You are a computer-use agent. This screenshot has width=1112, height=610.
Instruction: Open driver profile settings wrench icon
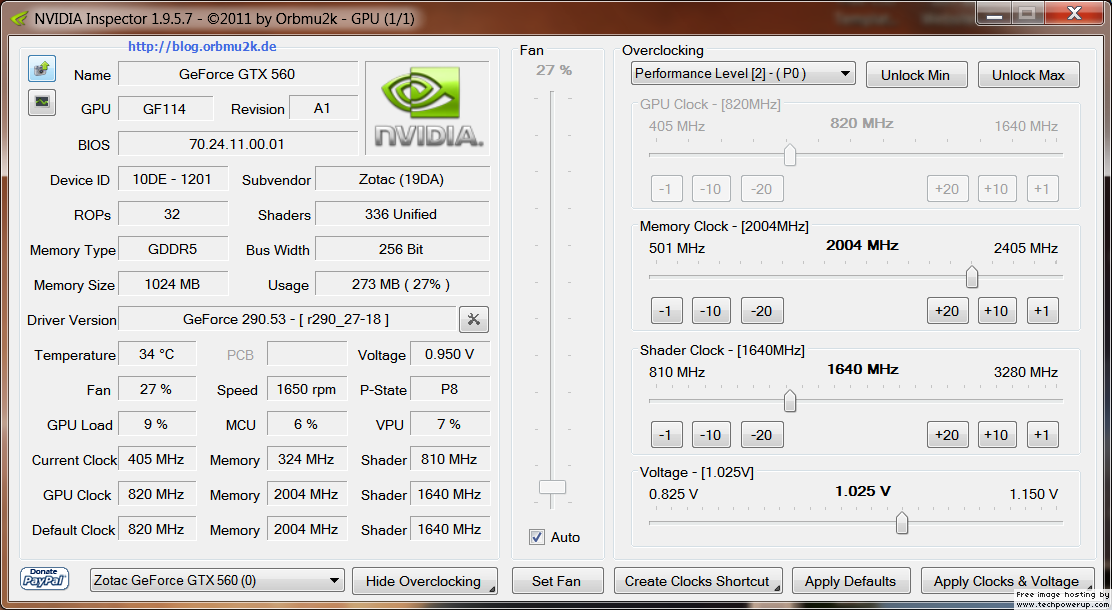(x=474, y=320)
